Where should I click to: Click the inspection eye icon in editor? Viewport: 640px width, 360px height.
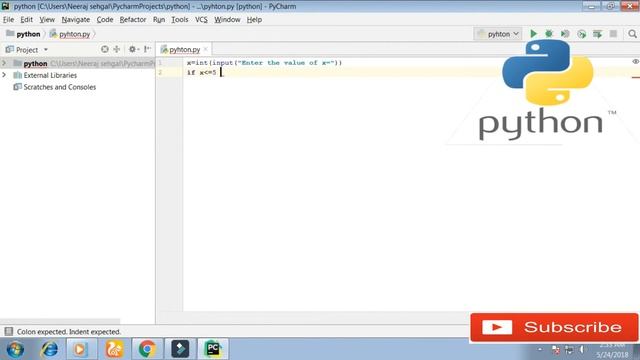click(x=635, y=62)
